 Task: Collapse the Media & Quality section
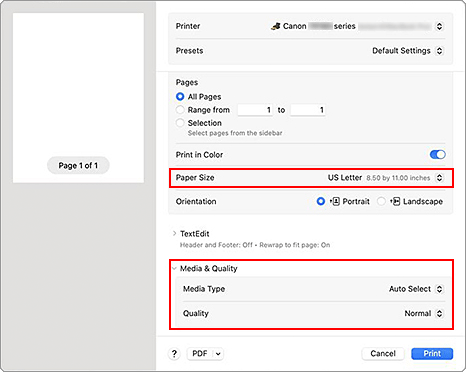pos(174,268)
